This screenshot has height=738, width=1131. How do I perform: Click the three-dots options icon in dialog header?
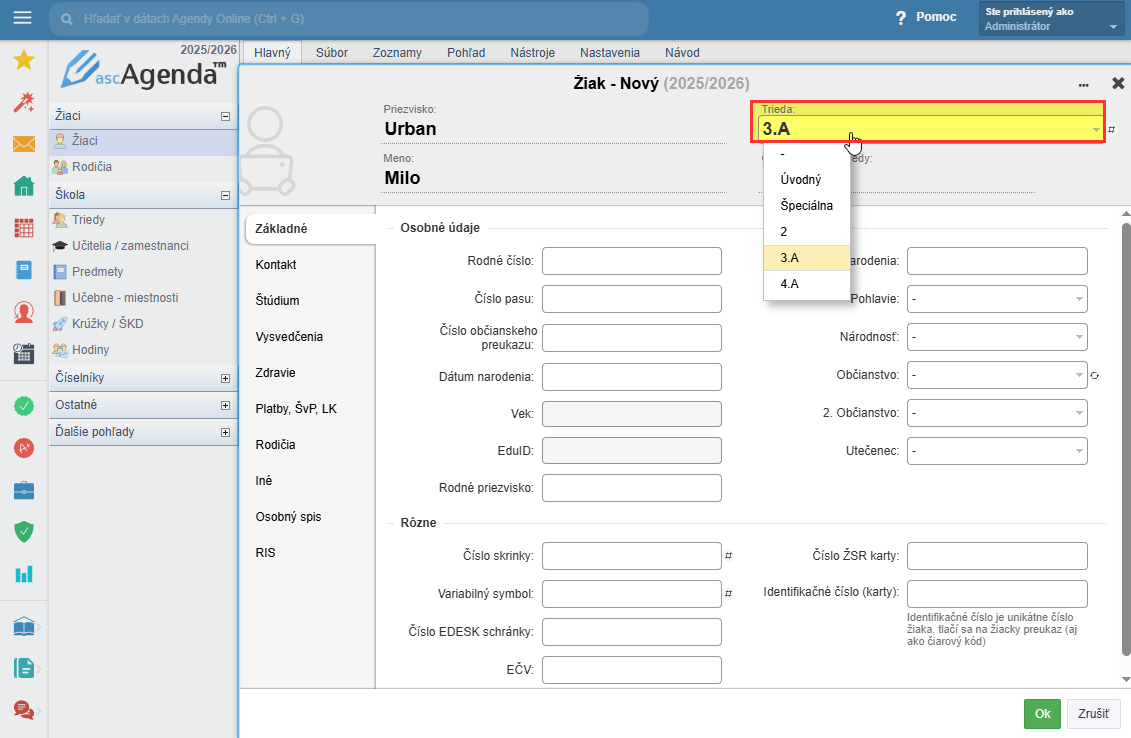click(x=1084, y=84)
